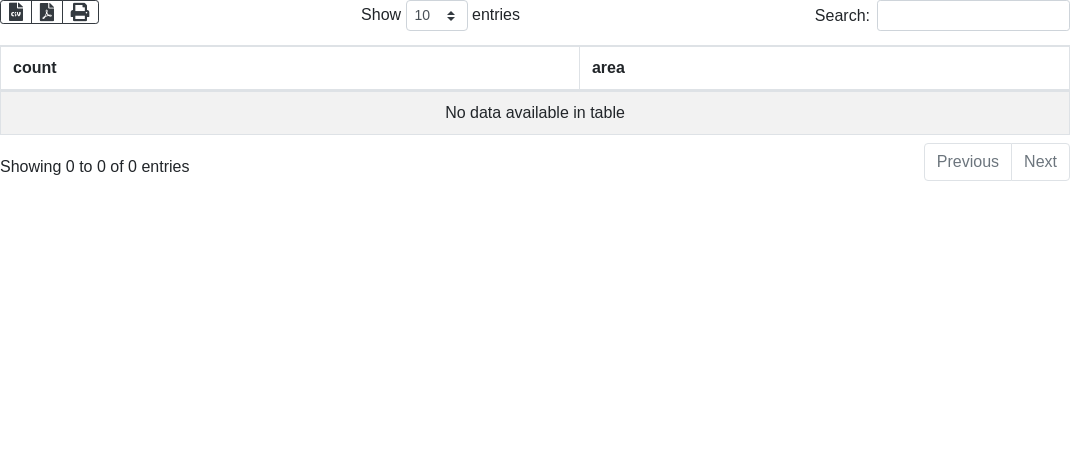Click the 'count' header text

click(35, 68)
